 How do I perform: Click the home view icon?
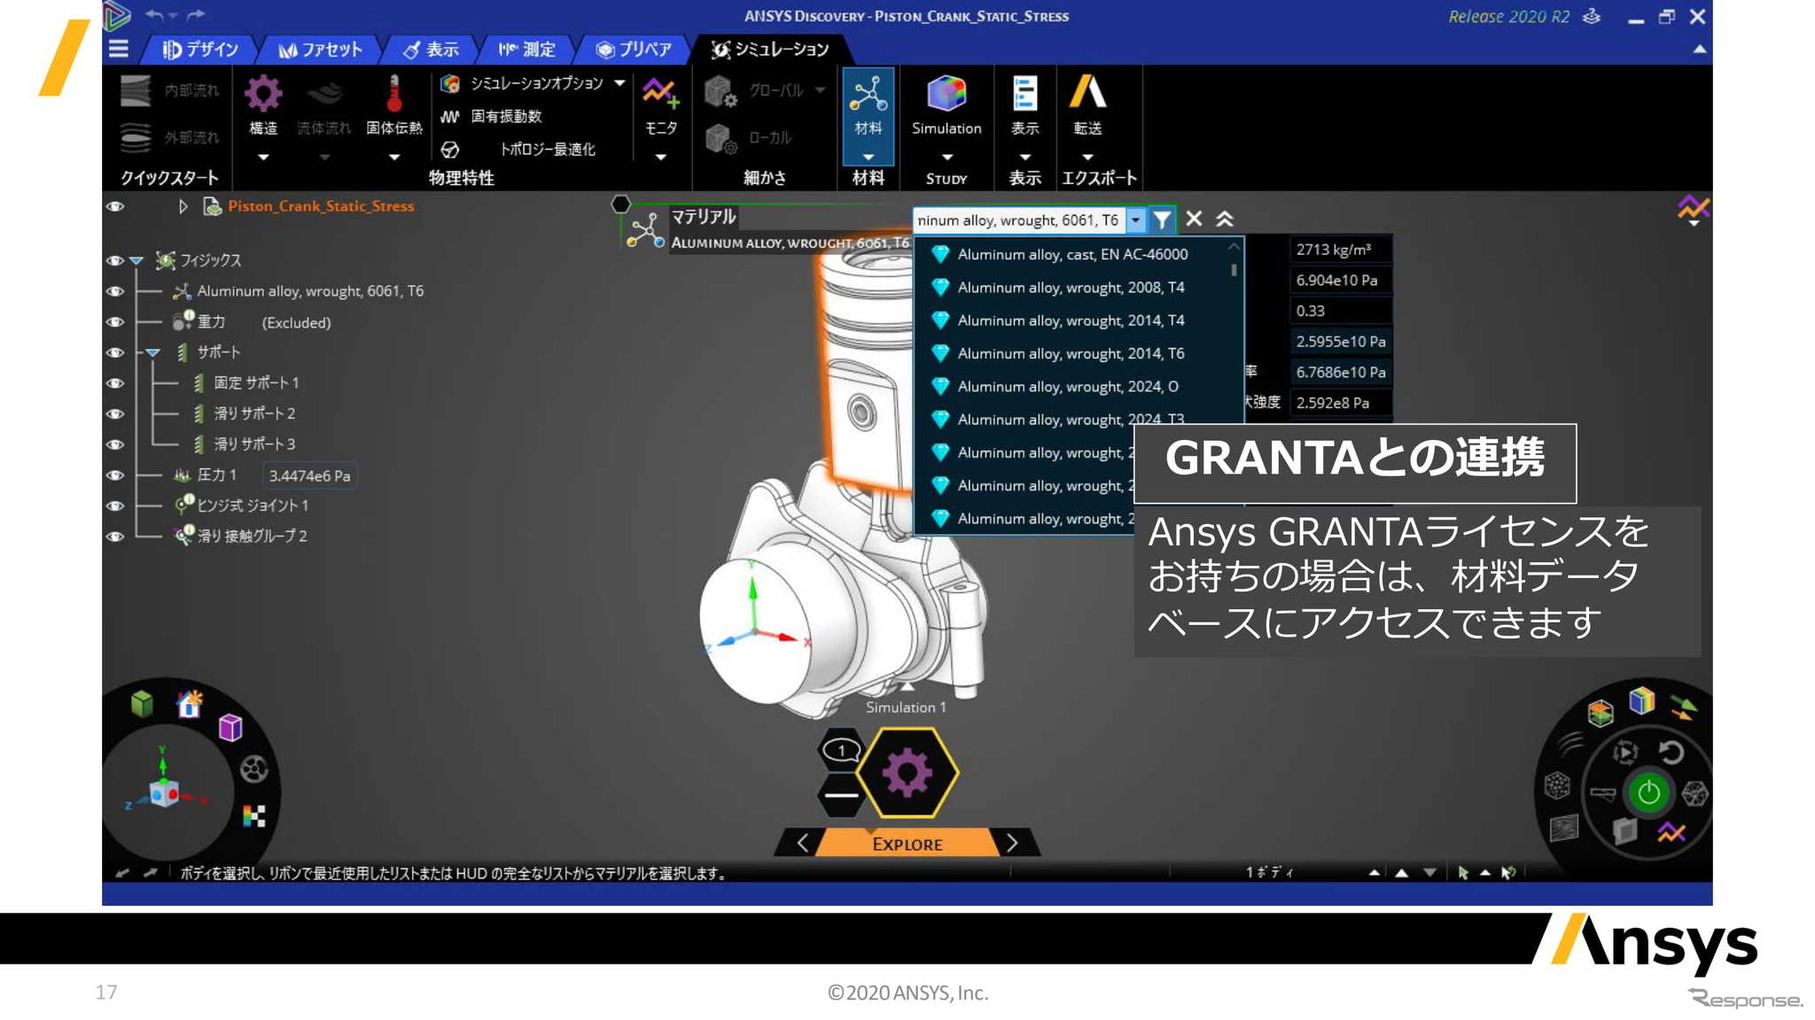189,705
